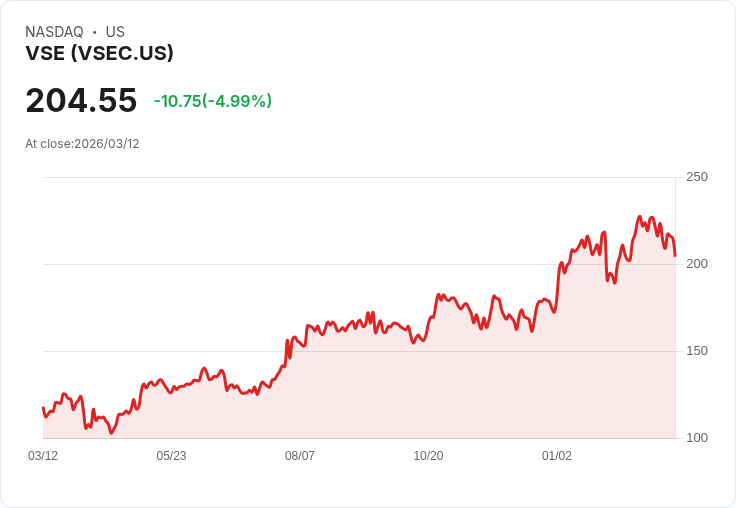This screenshot has width=736, height=508.
Task: Click the 08/07 date on the x-axis
Action: pyautogui.click(x=300, y=456)
